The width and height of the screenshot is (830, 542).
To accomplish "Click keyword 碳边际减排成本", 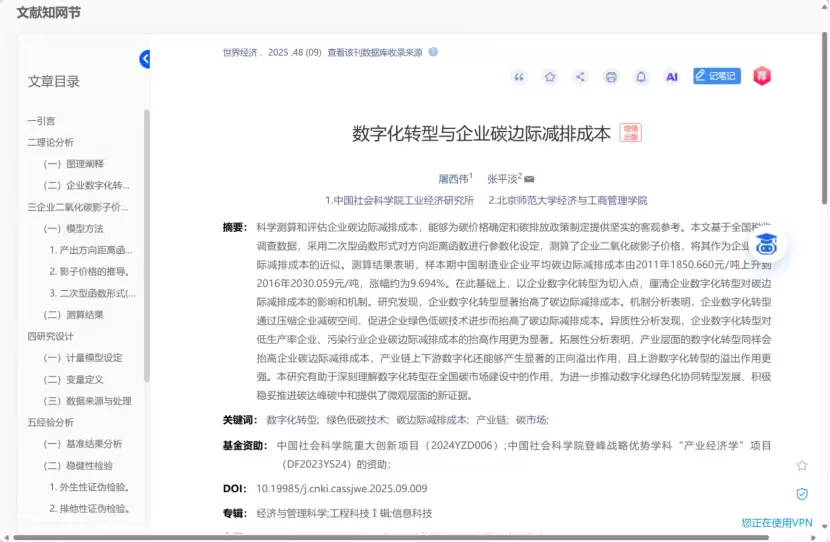I will click(431, 420).
